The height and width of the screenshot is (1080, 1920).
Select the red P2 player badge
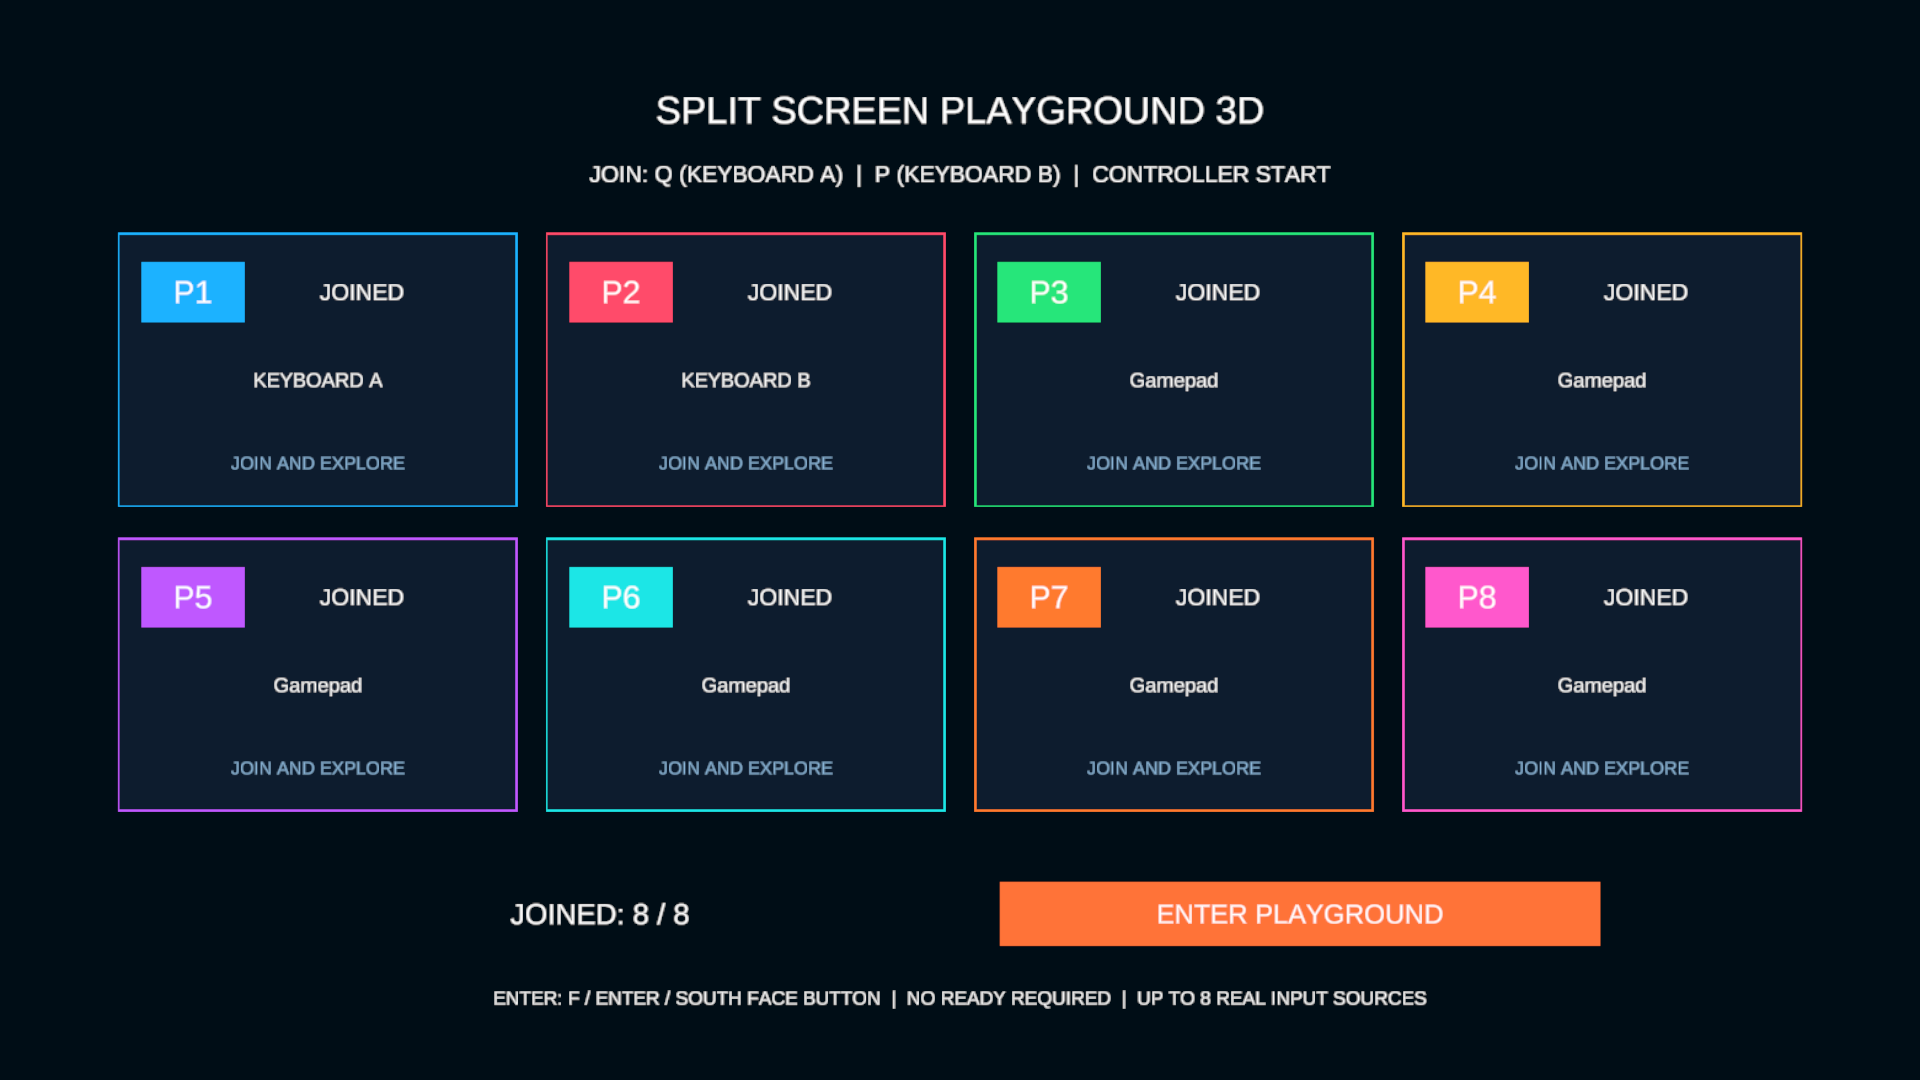(x=621, y=292)
